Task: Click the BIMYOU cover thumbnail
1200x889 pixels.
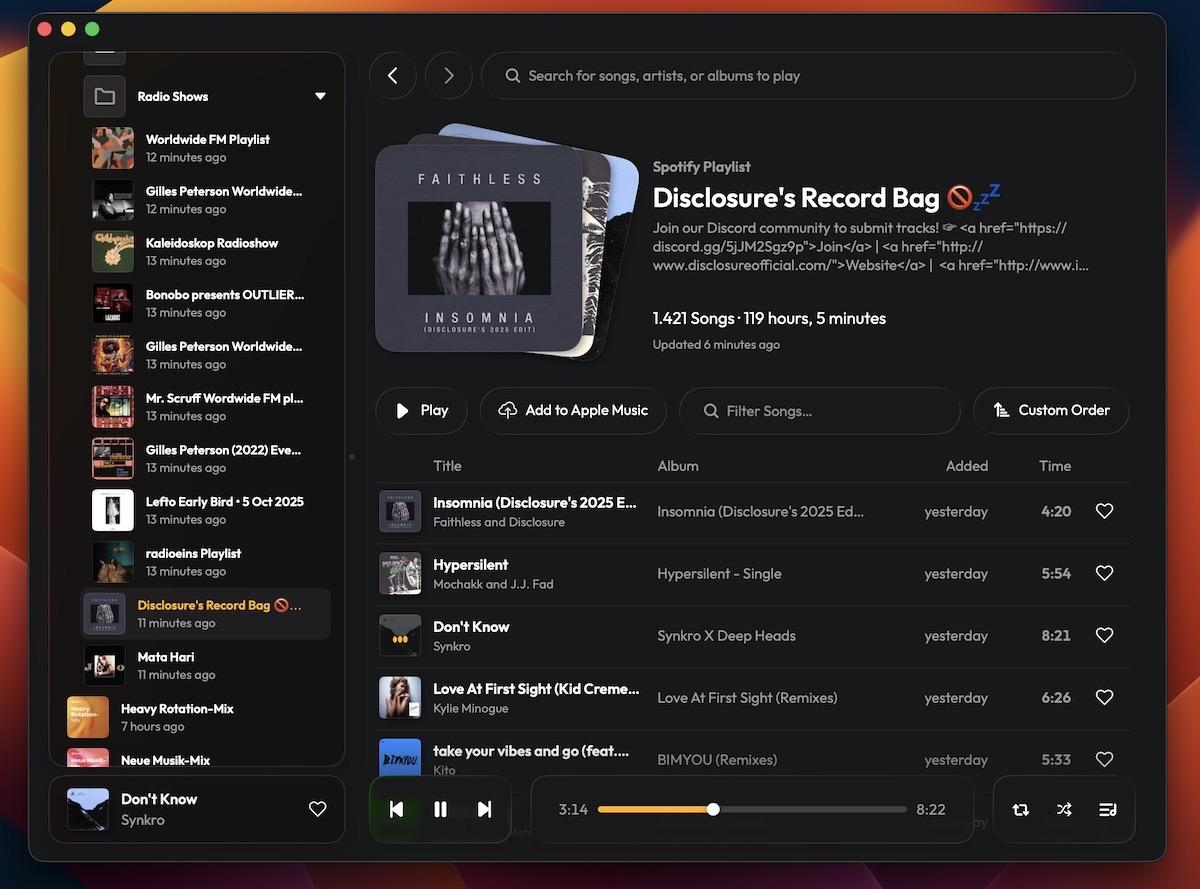Action: [400, 757]
